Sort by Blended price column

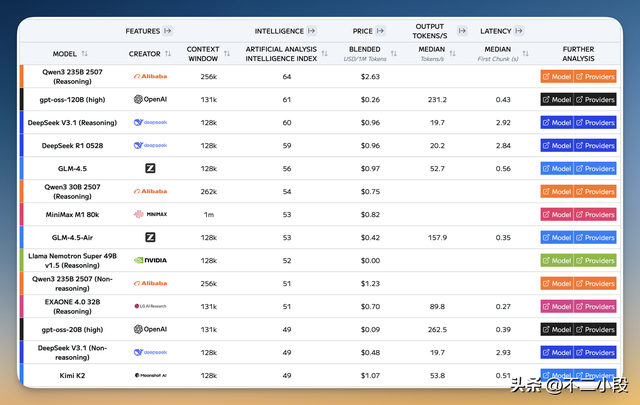pyautogui.click(x=393, y=53)
